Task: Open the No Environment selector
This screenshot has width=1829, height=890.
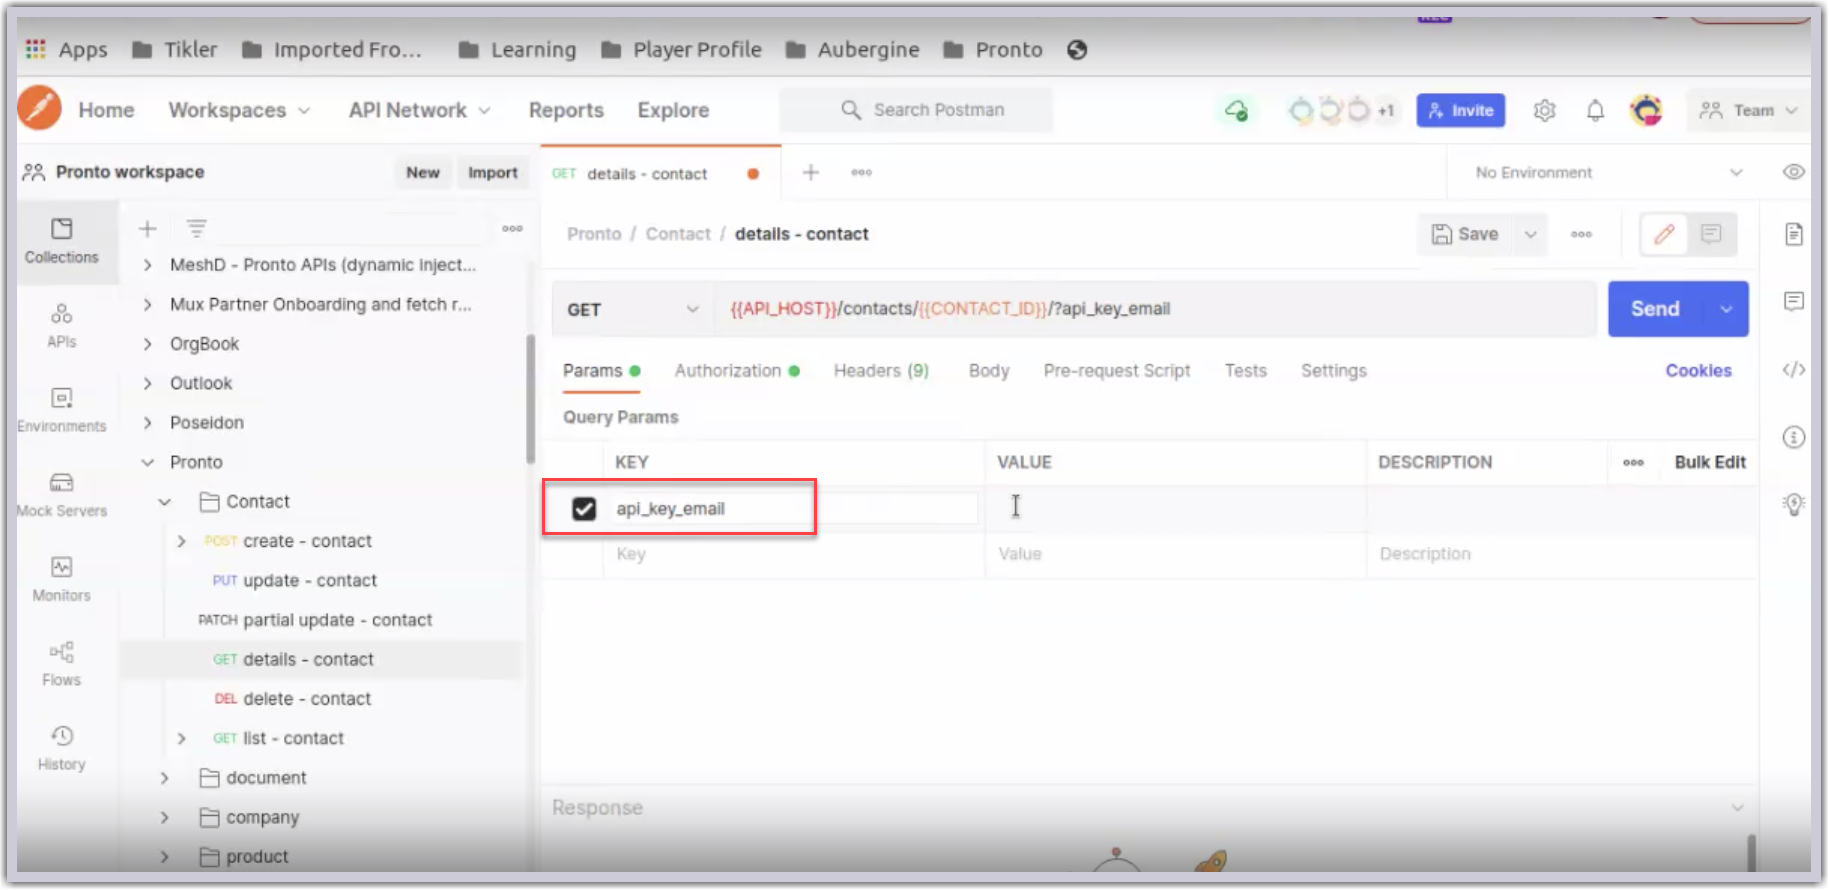Action: [1608, 172]
